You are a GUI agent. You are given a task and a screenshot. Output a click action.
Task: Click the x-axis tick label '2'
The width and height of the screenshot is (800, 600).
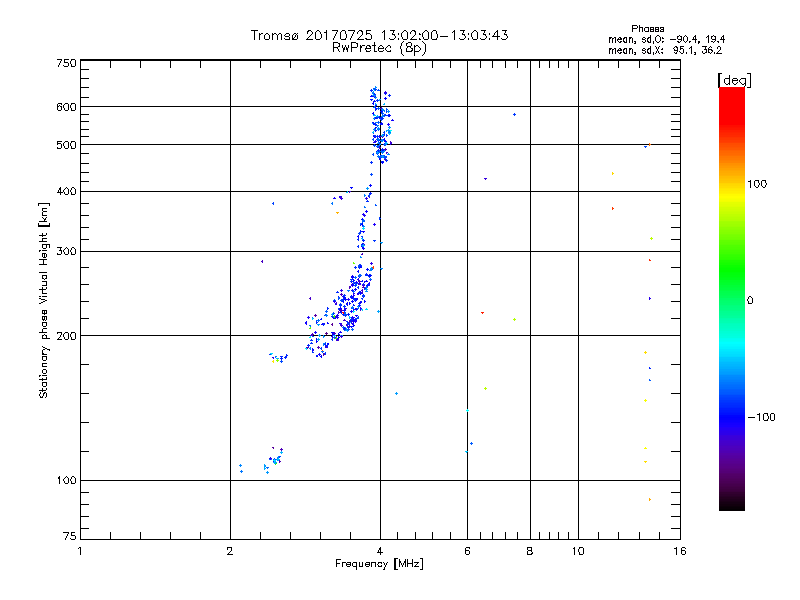click(230, 551)
